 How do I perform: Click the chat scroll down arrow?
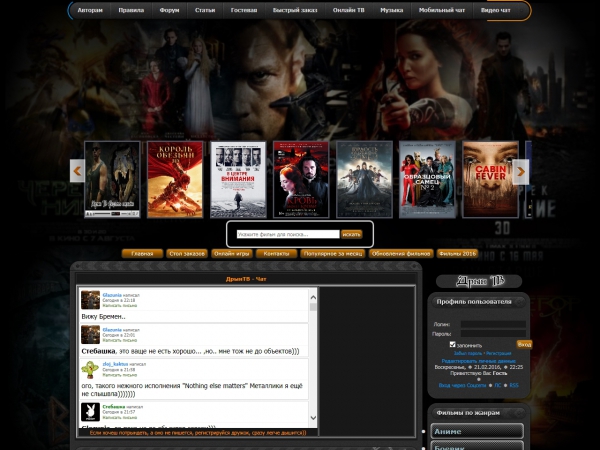click(x=313, y=417)
